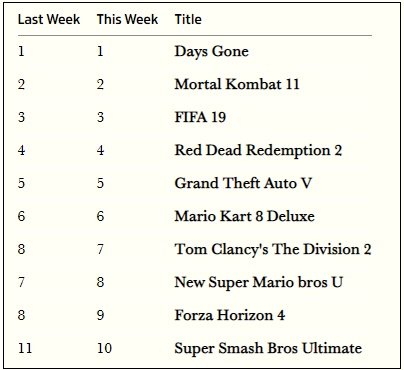Screen dimensions: 404x370
Task: Click on Grand Theft Auto V
Action: 243,183
